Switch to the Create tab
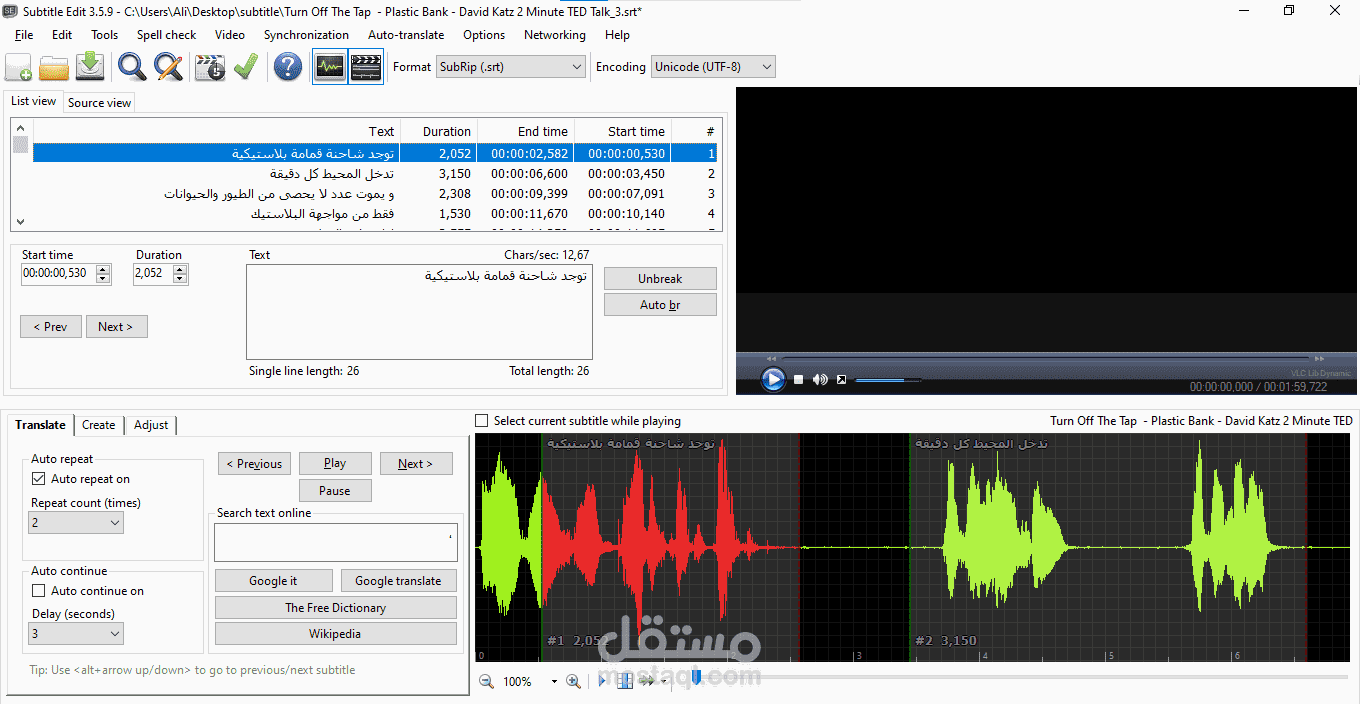Image resolution: width=1360 pixels, height=704 pixels. [98, 425]
